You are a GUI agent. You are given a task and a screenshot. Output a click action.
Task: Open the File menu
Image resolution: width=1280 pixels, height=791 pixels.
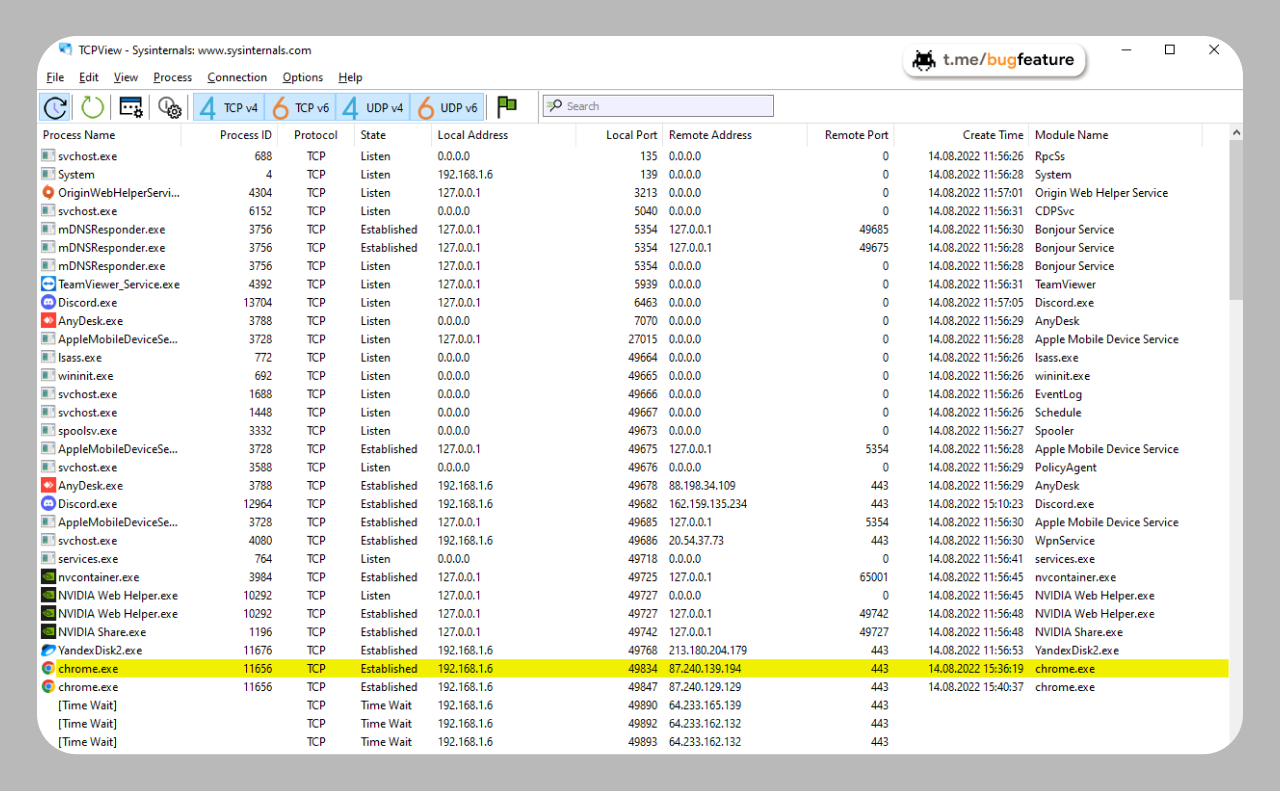coord(55,77)
